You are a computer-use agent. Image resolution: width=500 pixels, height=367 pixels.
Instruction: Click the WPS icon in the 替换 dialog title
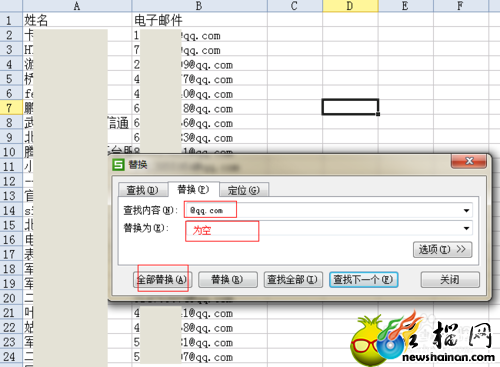pyautogui.click(x=118, y=165)
